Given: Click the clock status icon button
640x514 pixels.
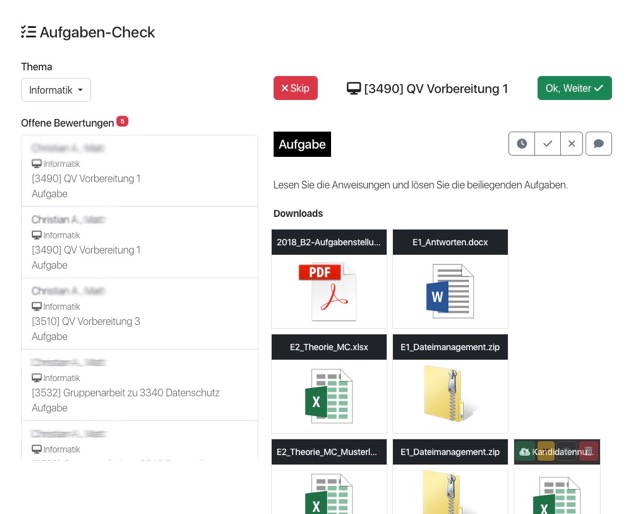Looking at the screenshot, I should (x=522, y=144).
